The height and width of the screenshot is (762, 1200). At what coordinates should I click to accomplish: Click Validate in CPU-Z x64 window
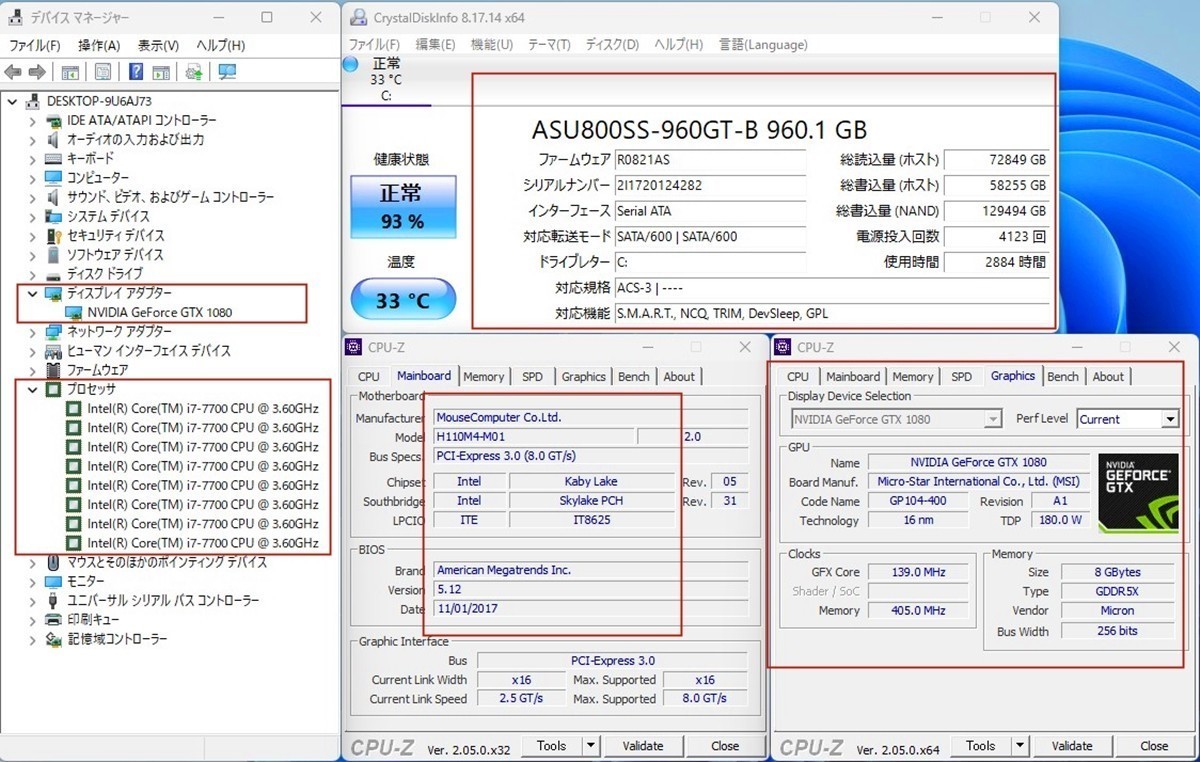click(x=1072, y=746)
